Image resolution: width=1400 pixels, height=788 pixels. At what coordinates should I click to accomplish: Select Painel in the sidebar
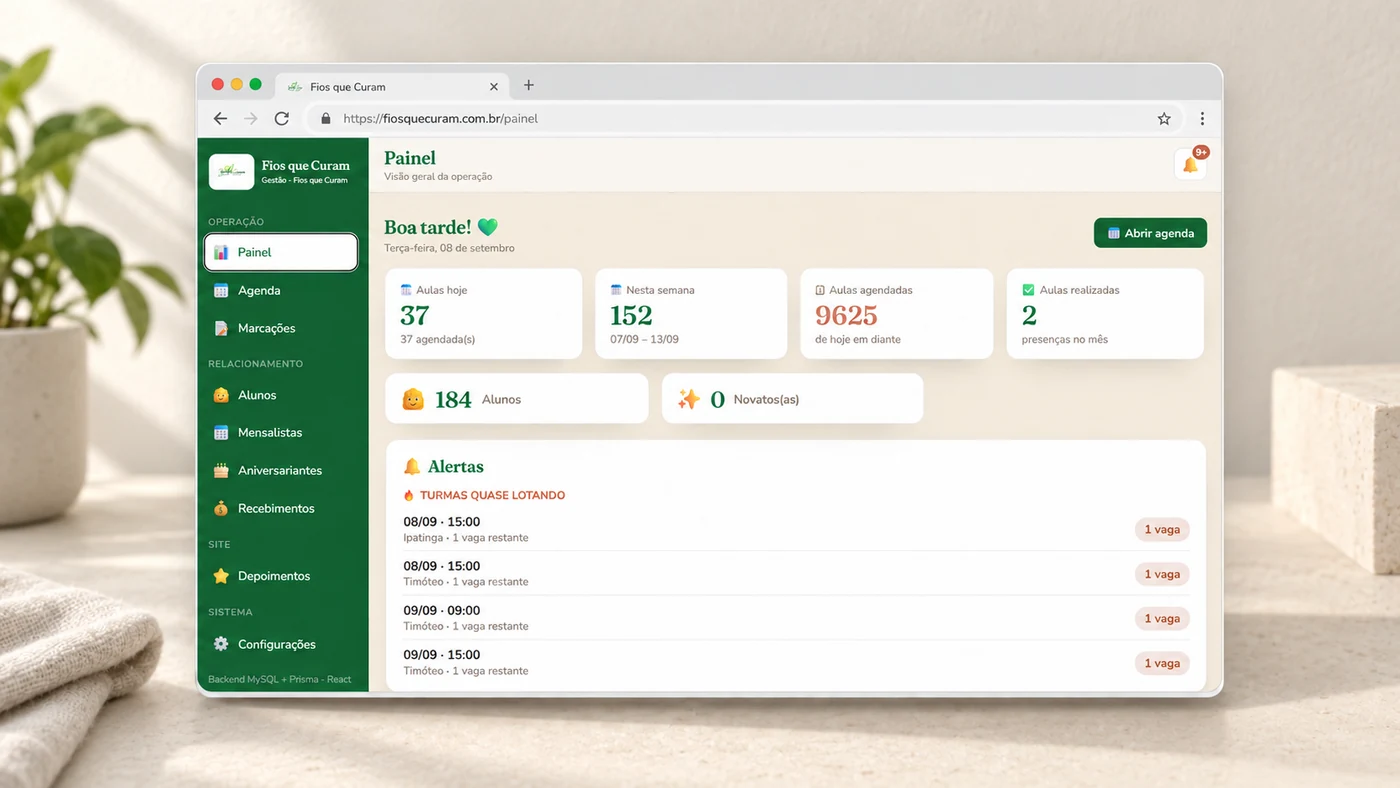point(281,252)
